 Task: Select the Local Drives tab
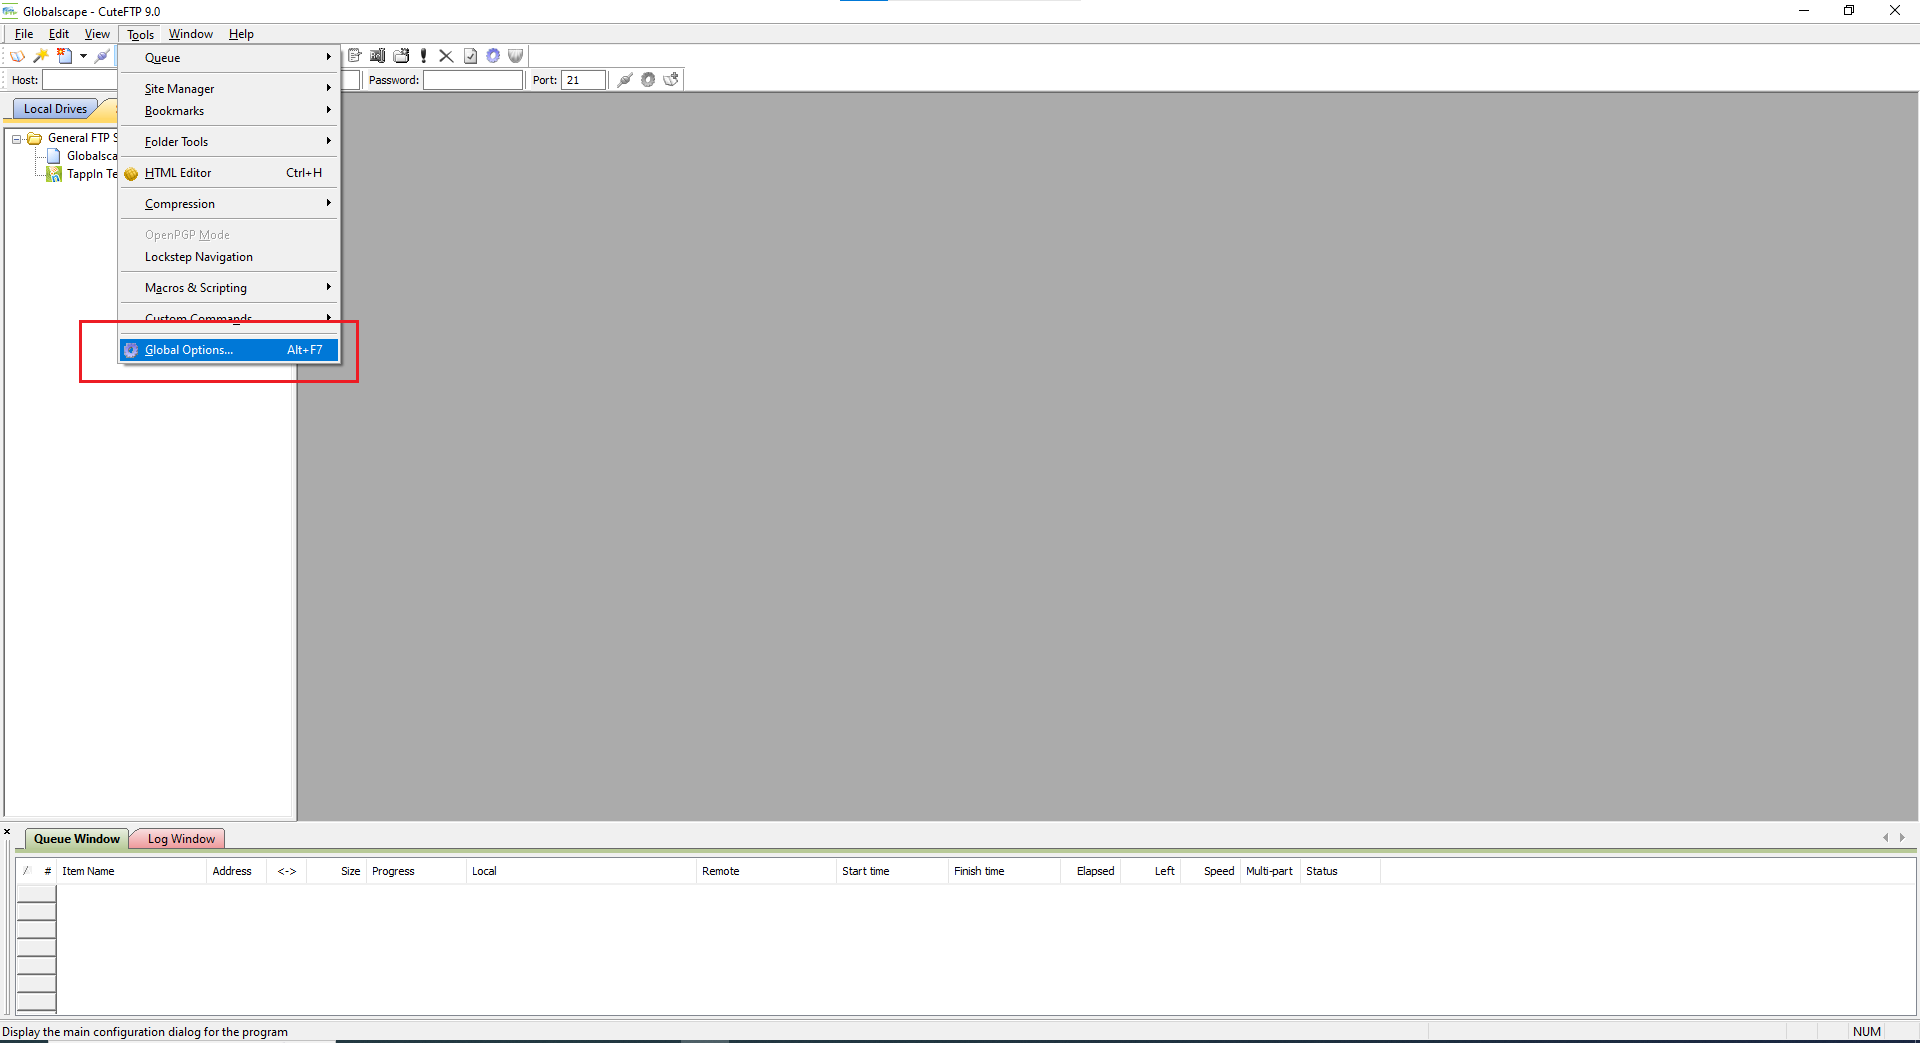coord(55,109)
